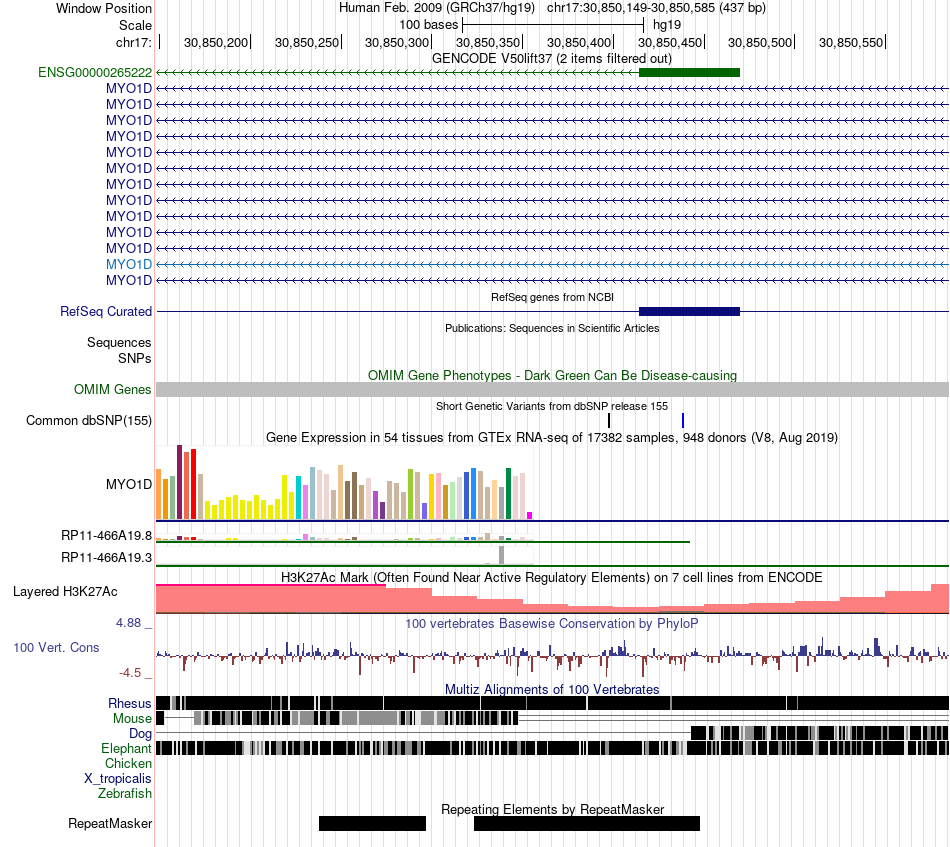Screen dimensions: 950x847
Task: Select the black dbSNP variant marker
Action: (609, 420)
